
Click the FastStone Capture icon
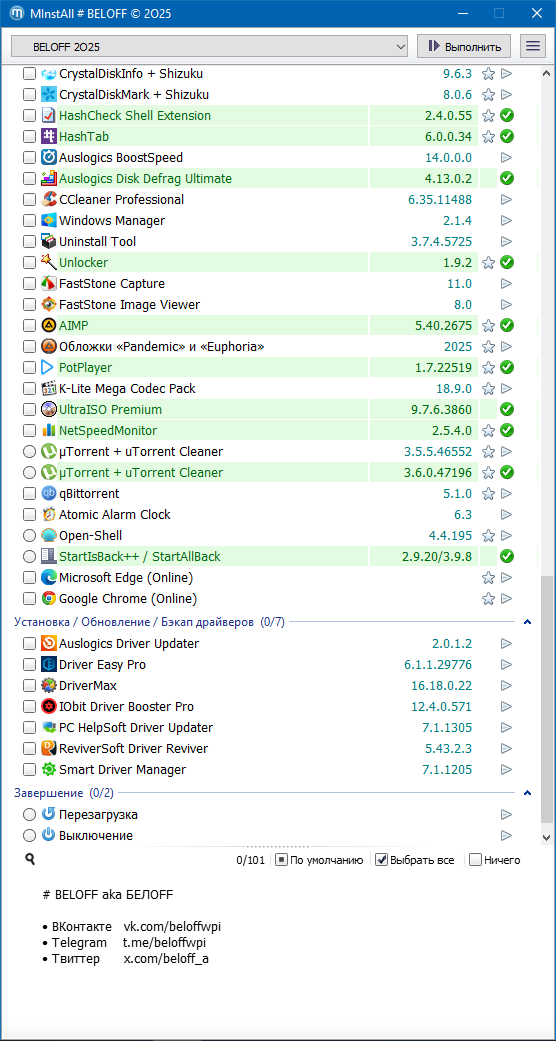point(48,283)
